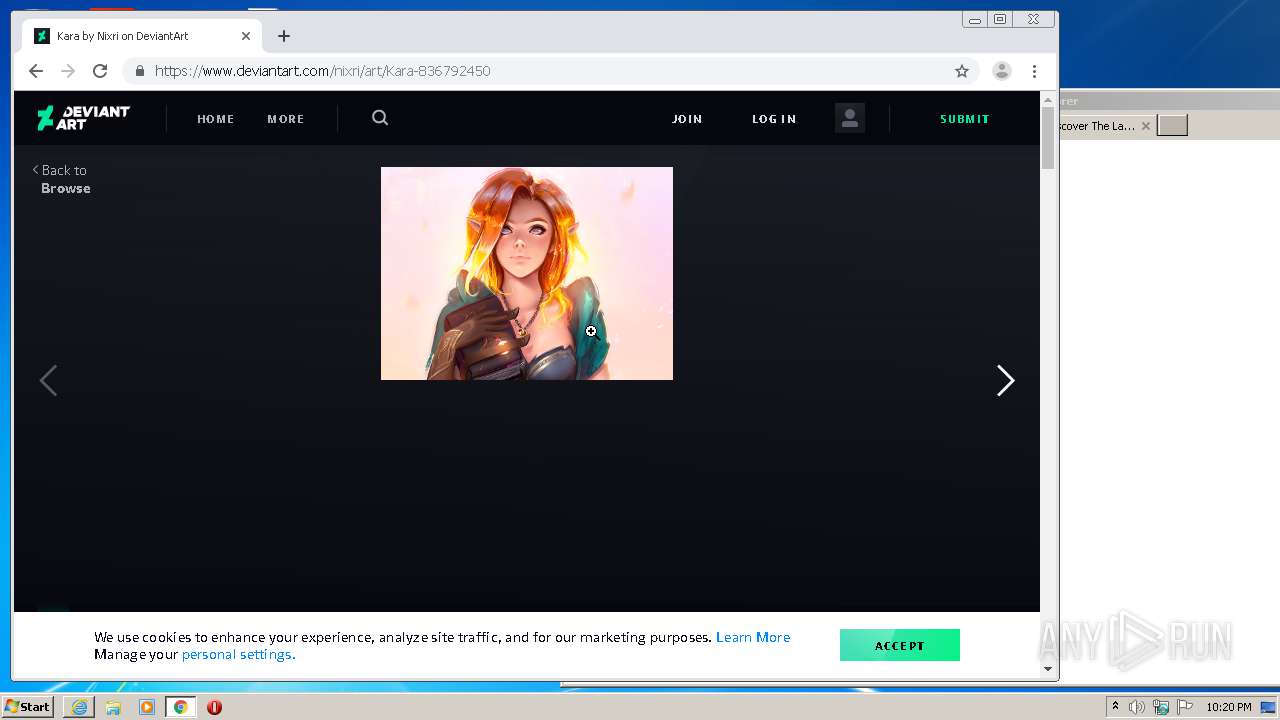
Task: Click the volume icon in system tray
Action: pos(1137,707)
